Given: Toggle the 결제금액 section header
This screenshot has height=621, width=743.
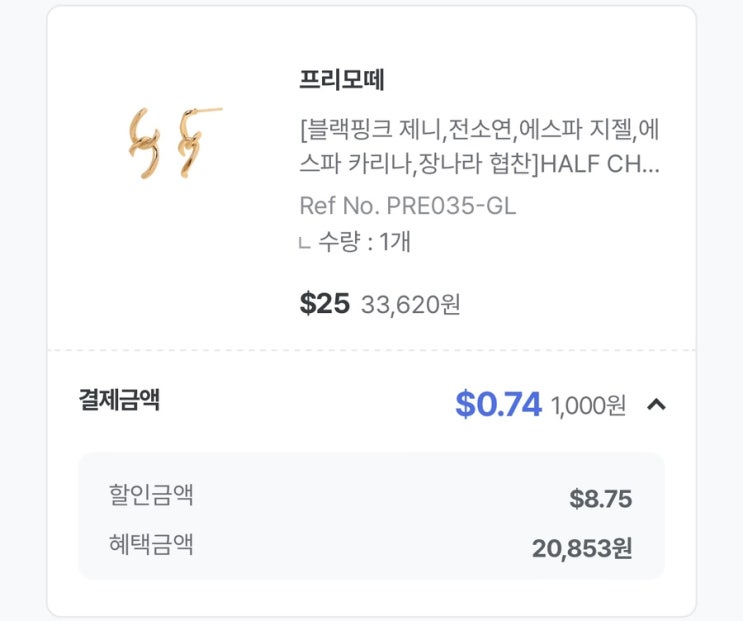Looking at the screenshot, I should click(119, 401).
